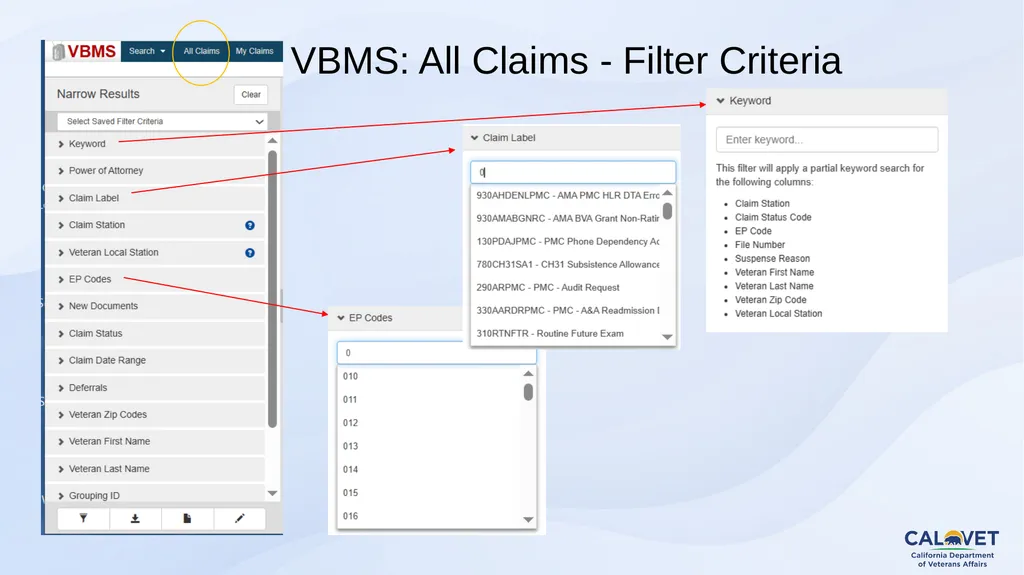Select 930AMABGNRC - AMA BVA Grant option
Image resolution: width=1024 pixels, height=575 pixels.
click(x=568, y=218)
